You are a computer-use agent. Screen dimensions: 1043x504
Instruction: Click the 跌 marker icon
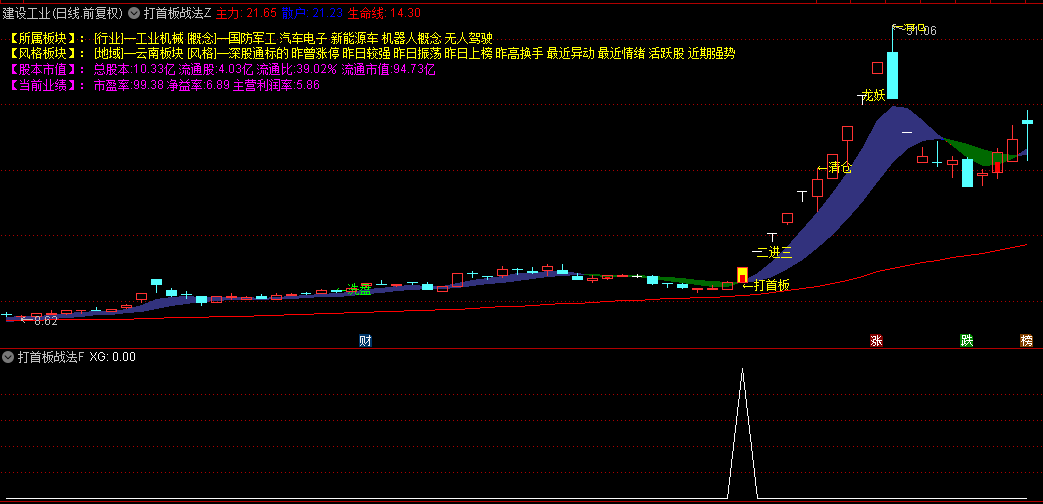pos(967,340)
